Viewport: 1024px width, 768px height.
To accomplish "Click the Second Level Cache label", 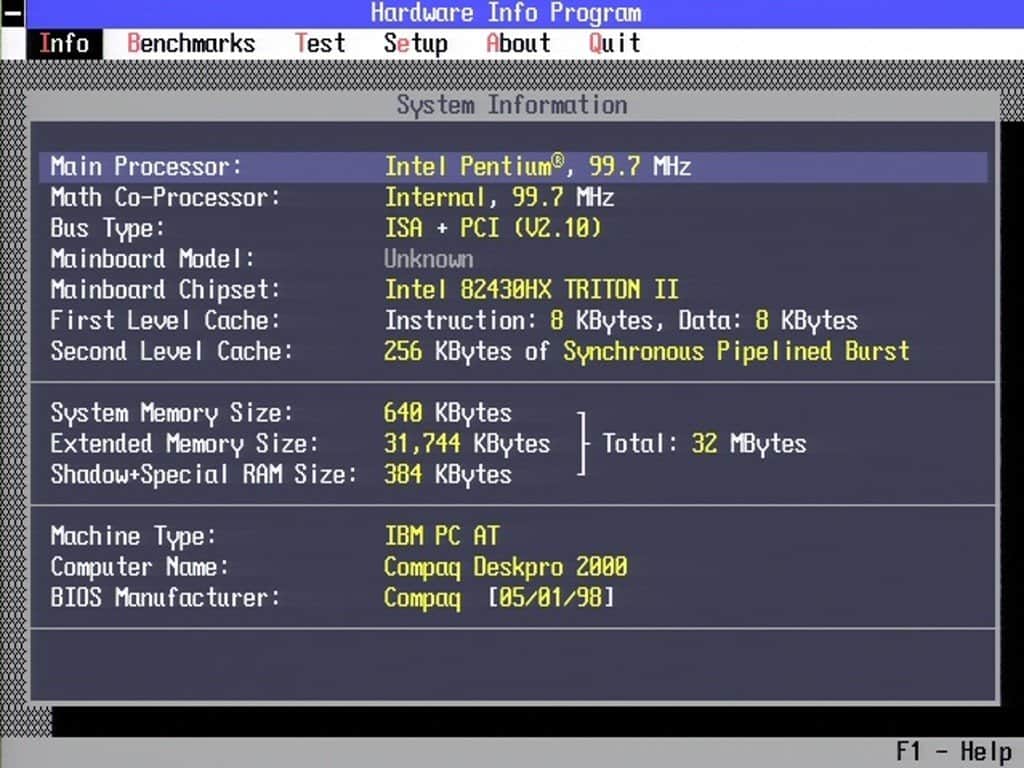I will point(172,351).
